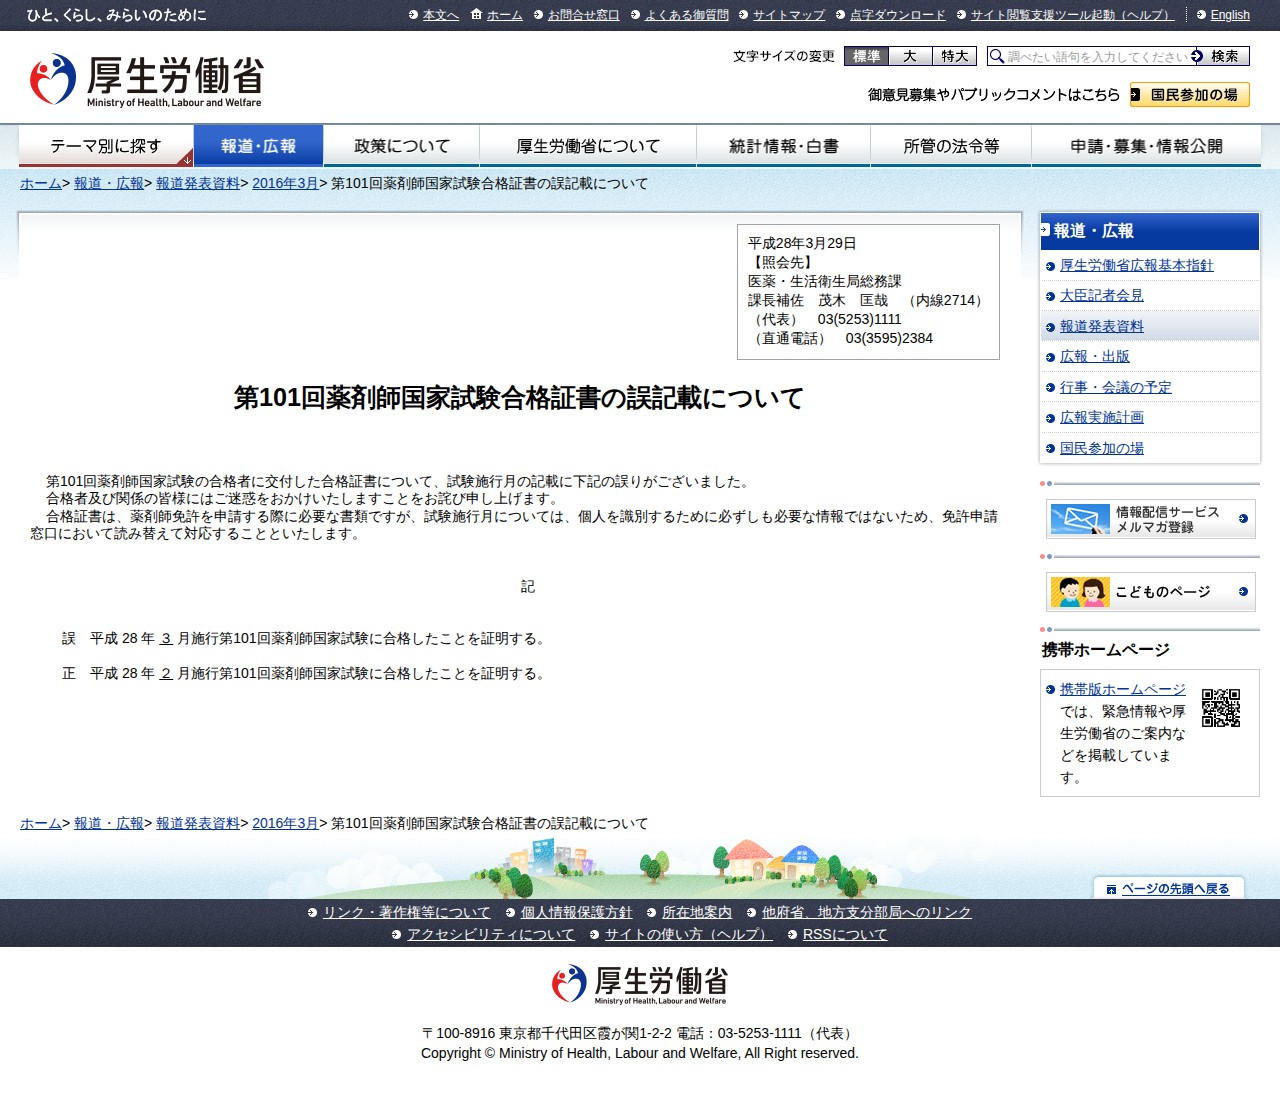
Task: Open the こどものページ banner
Action: [x=1150, y=592]
